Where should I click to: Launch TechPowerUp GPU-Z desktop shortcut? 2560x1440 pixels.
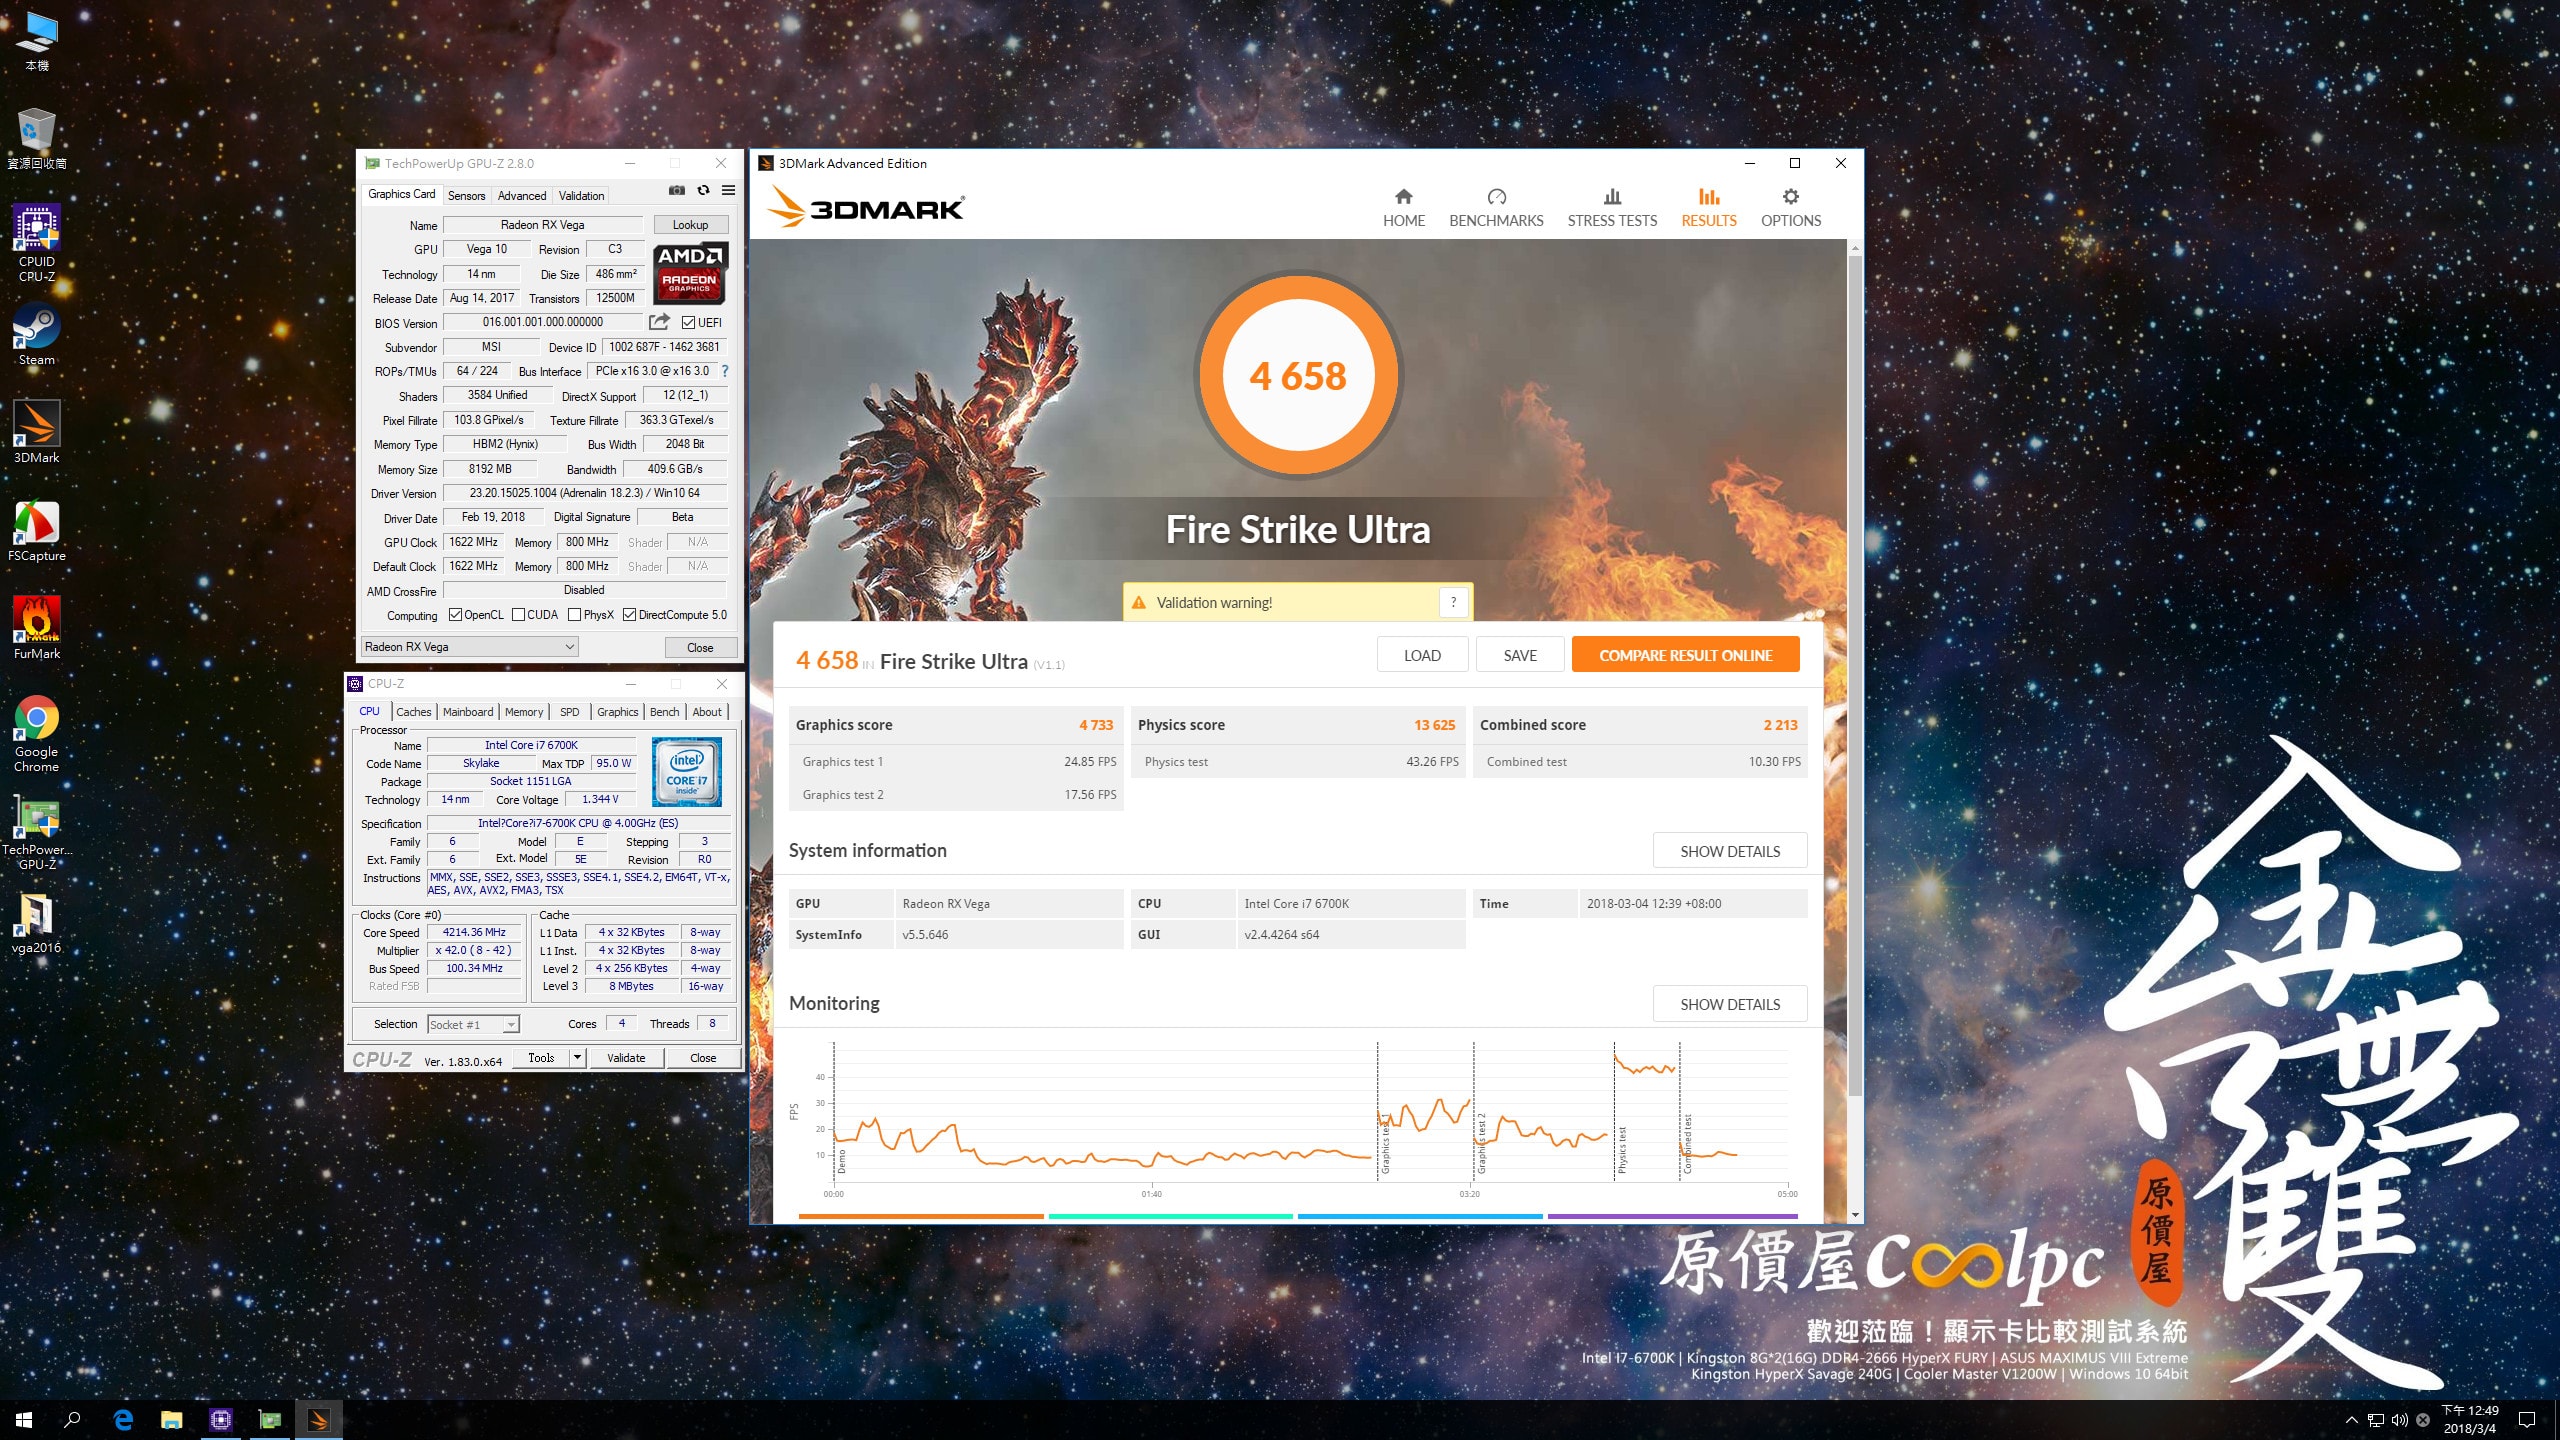(37, 832)
